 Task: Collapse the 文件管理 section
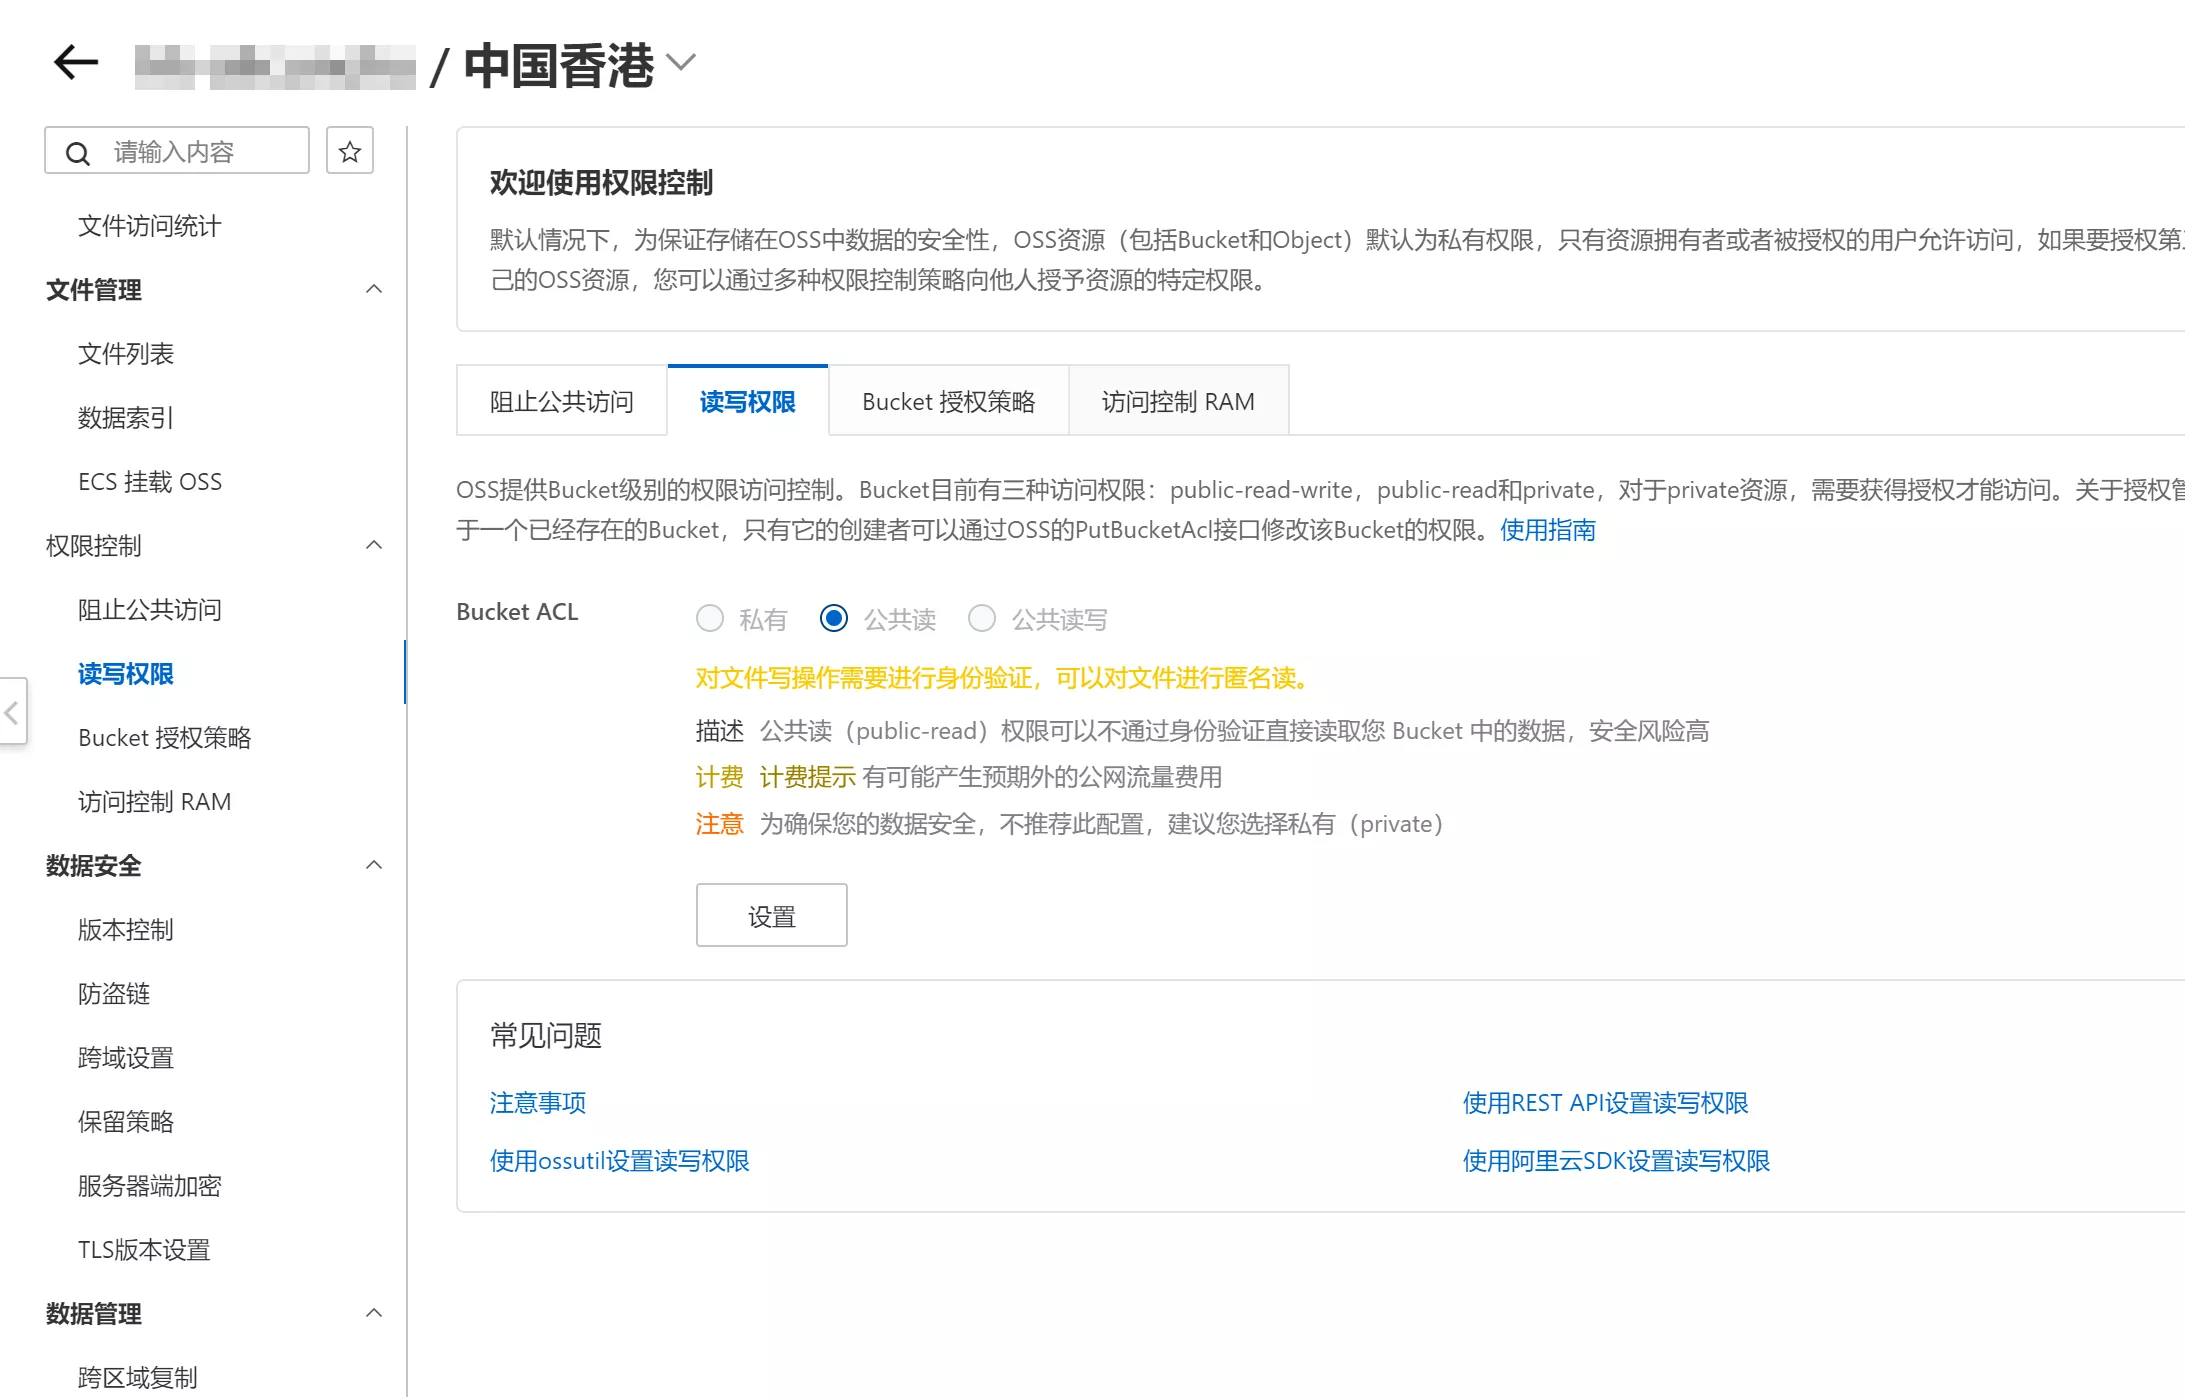374,289
